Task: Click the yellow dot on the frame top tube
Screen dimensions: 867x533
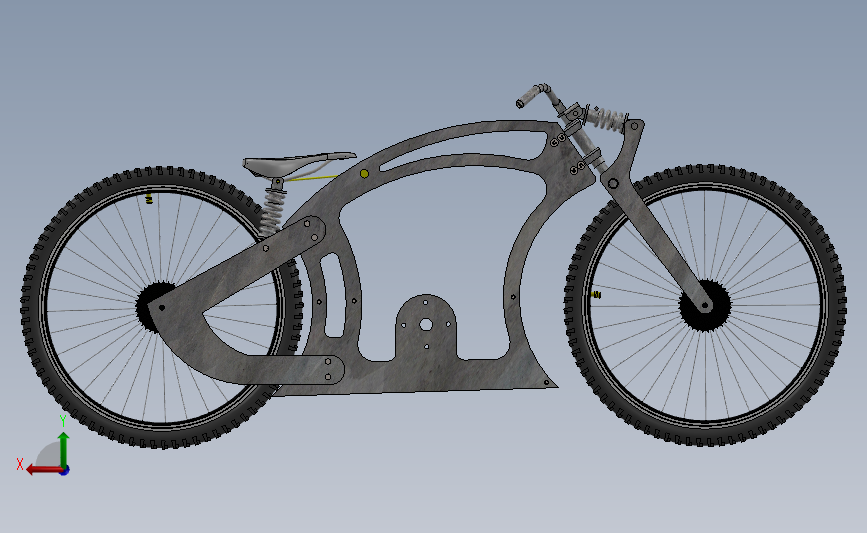Action: (364, 174)
